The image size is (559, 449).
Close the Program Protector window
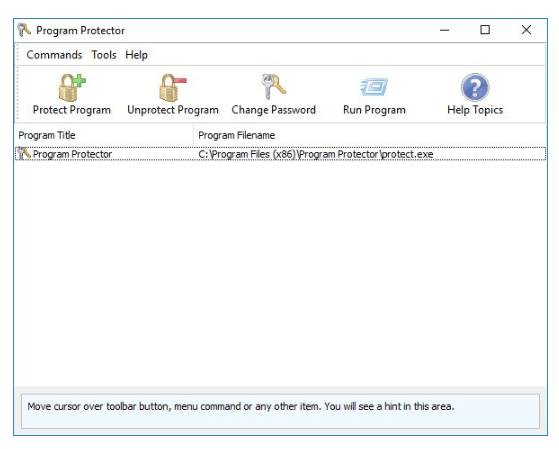pos(526,30)
